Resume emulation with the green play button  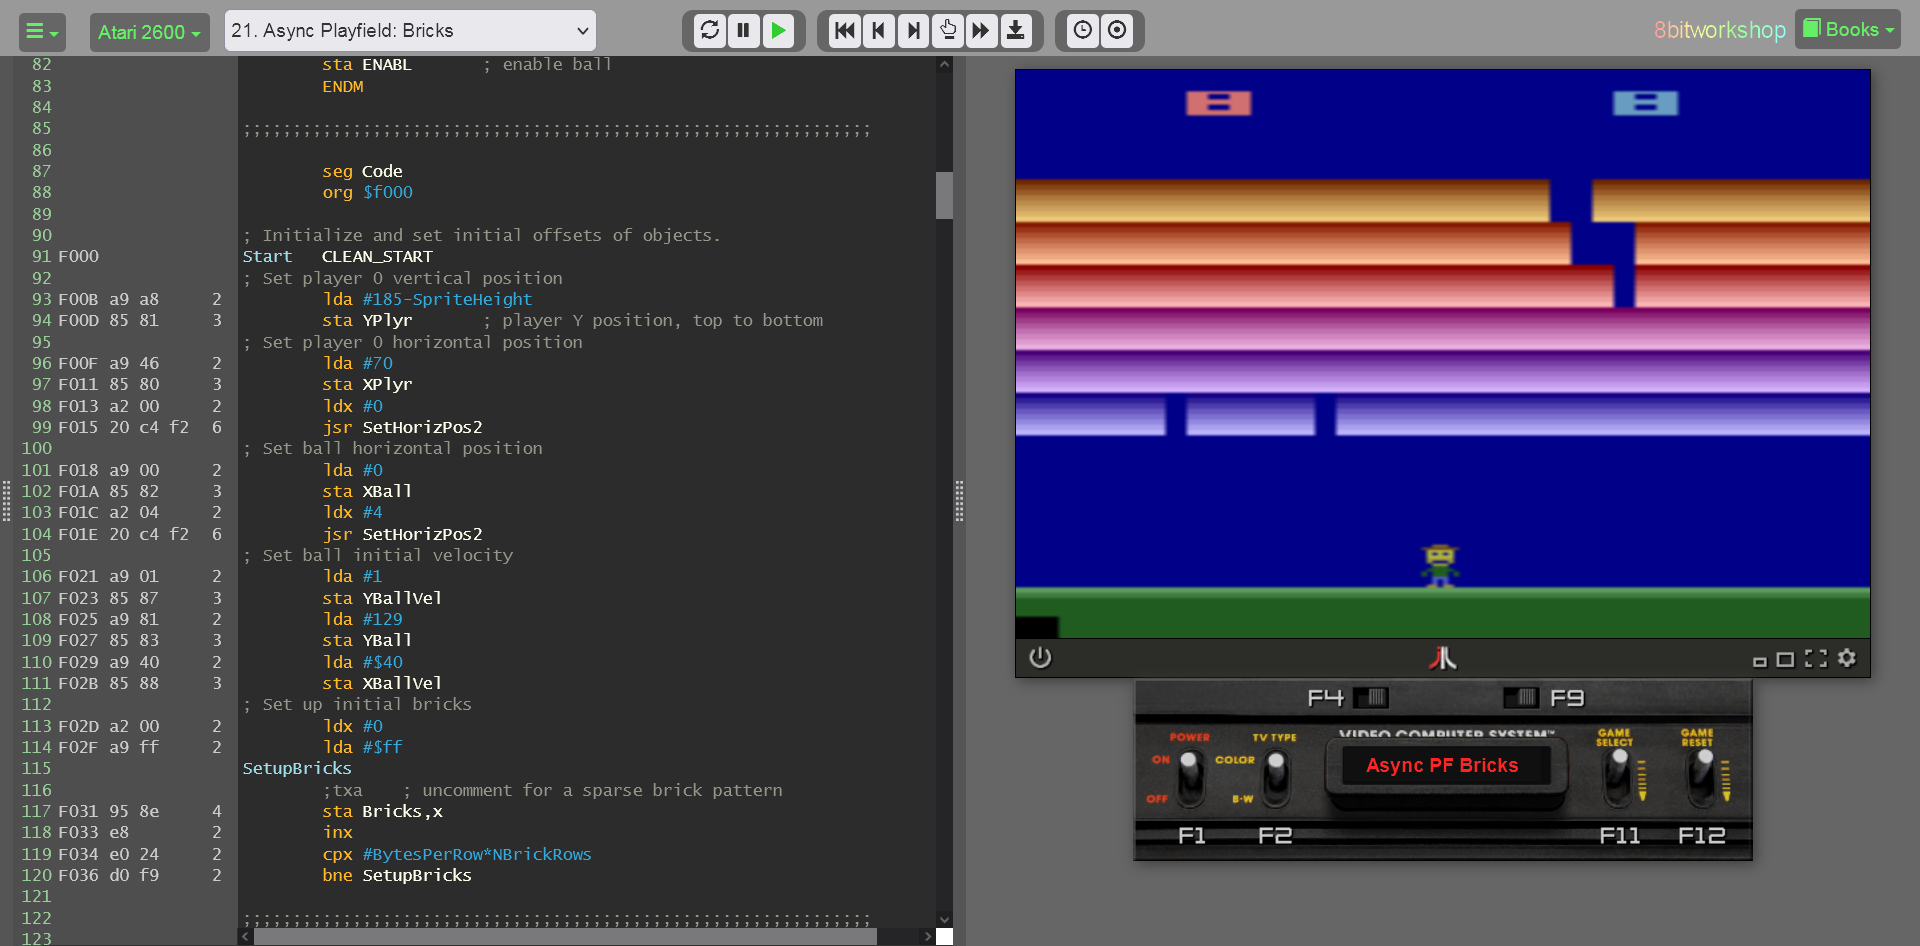(x=778, y=30)
